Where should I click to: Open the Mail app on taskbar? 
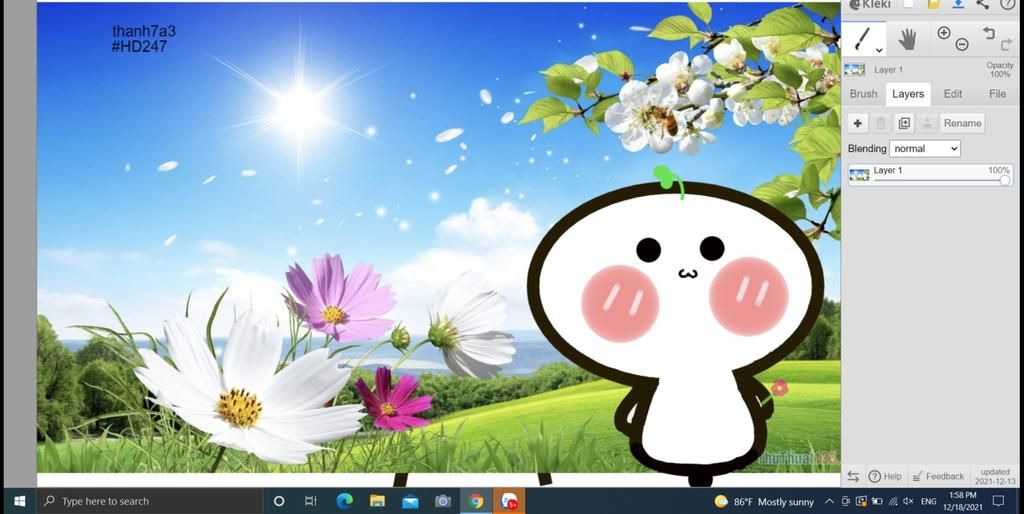click(x=410, y=501)
